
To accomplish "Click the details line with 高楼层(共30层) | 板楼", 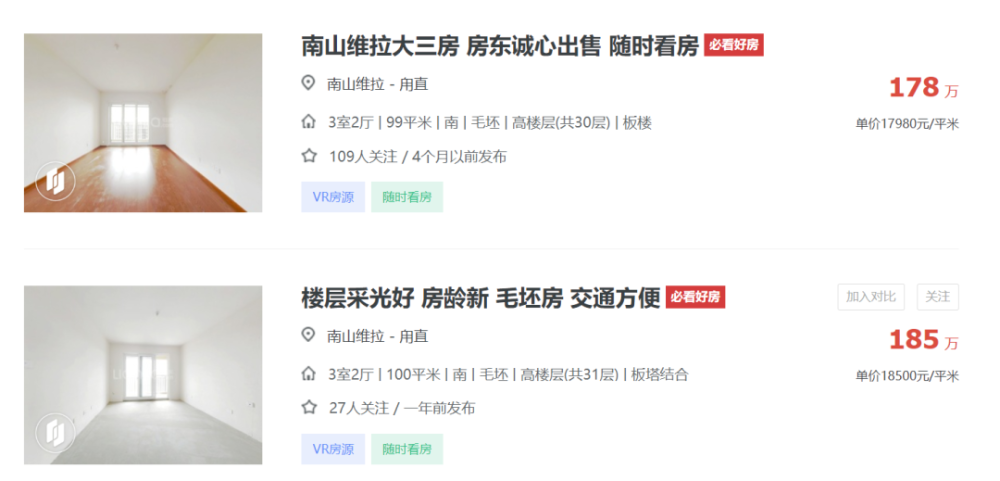I will coord(490,122).
